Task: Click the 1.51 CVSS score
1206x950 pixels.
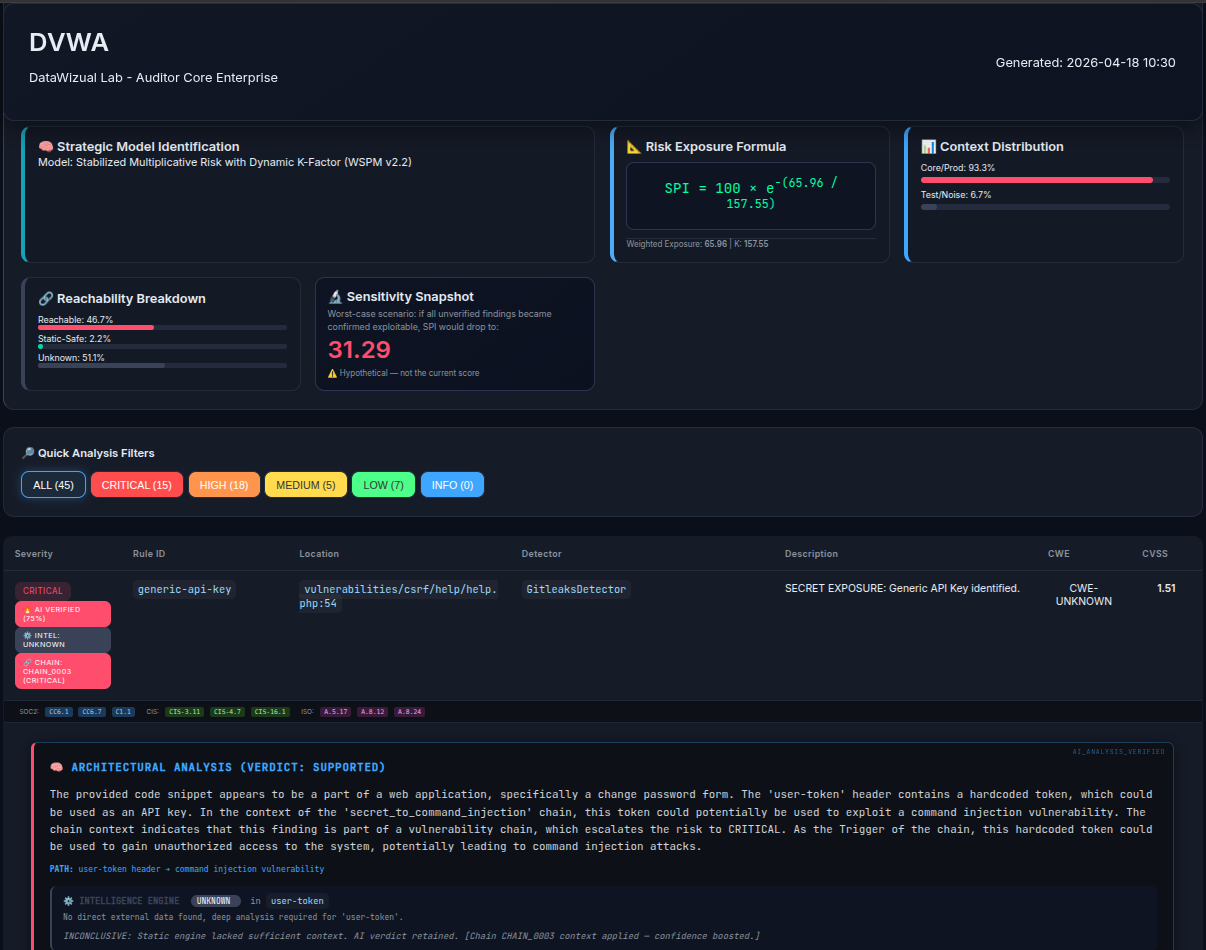Action: click(1166, 588)
